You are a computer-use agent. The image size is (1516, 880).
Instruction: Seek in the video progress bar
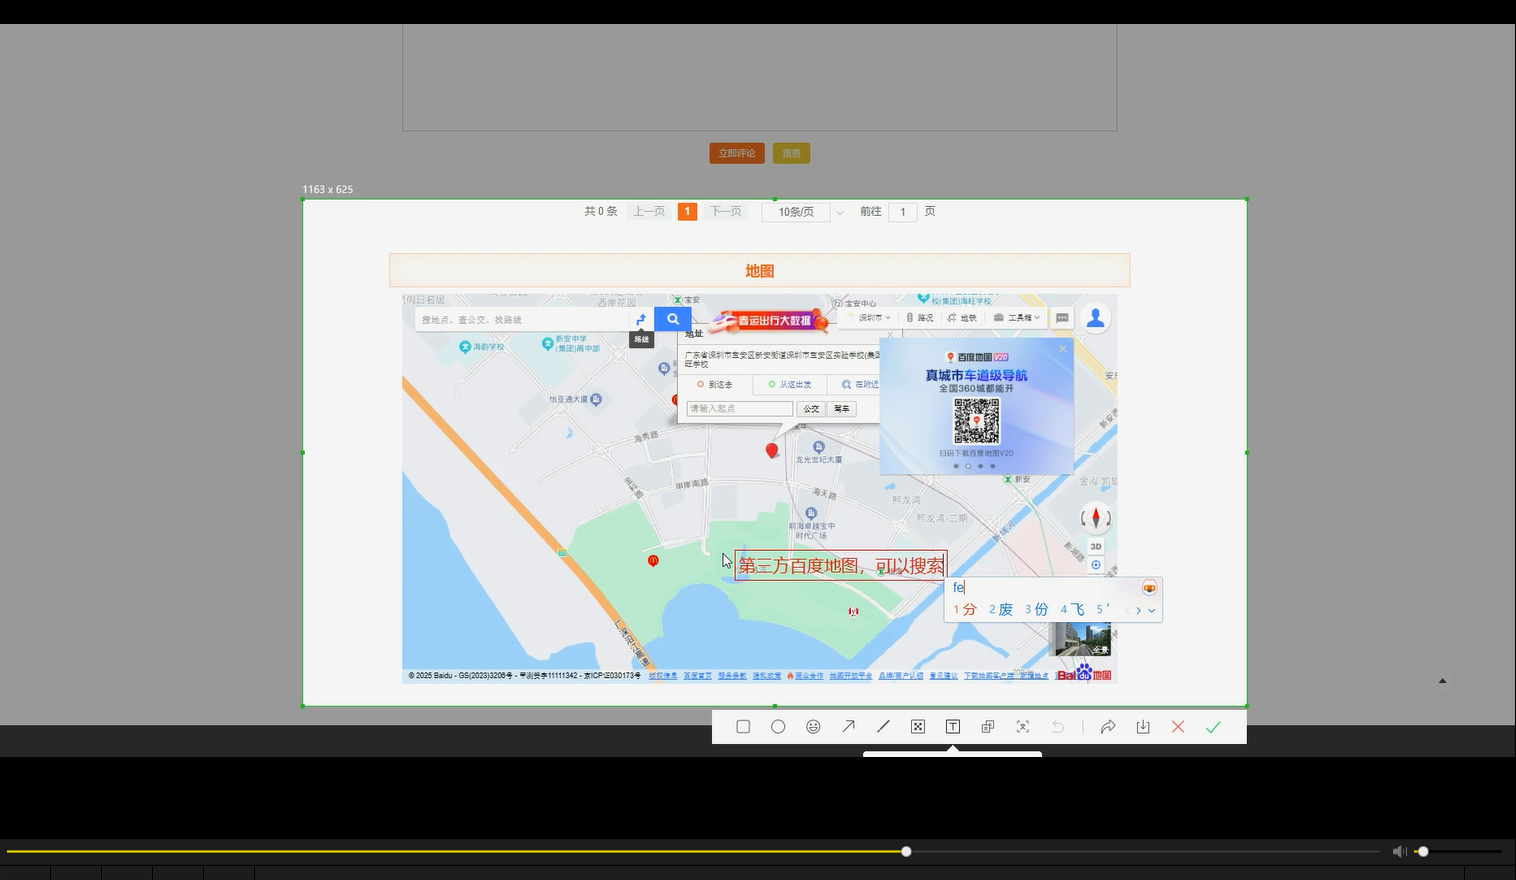[x=693, y=852]
